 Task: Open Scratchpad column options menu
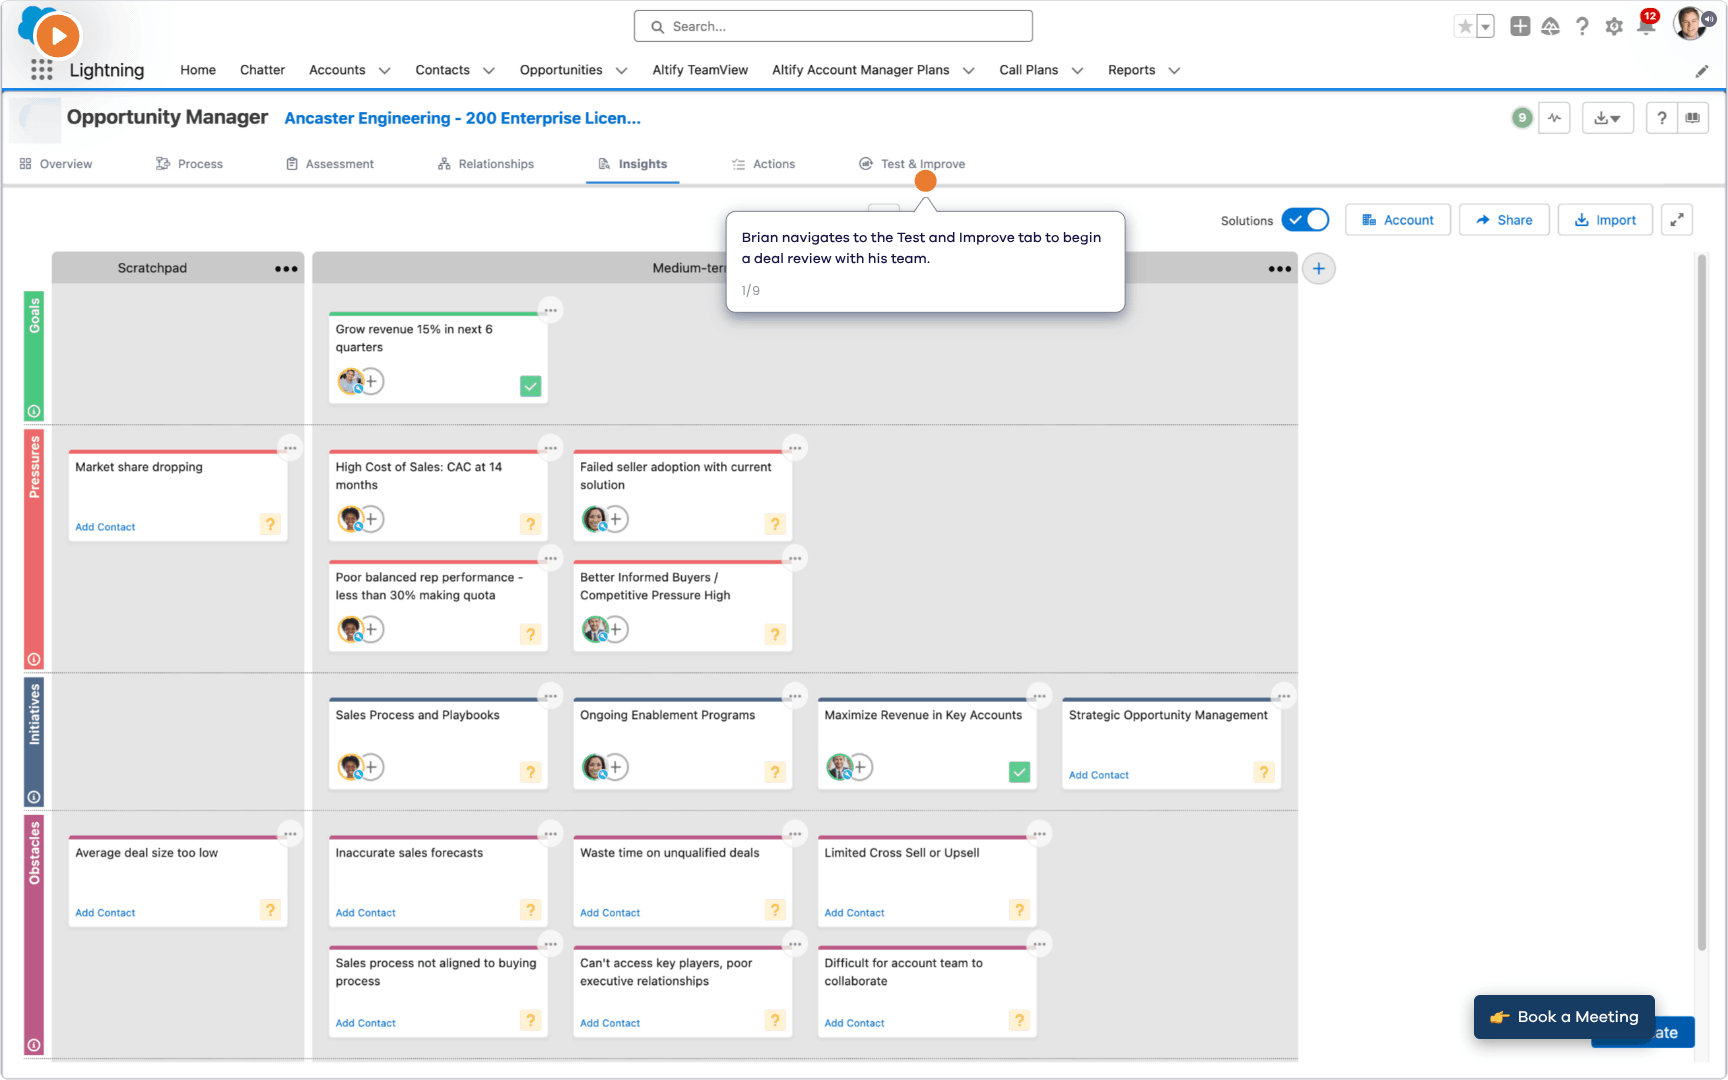pos(286,268)
